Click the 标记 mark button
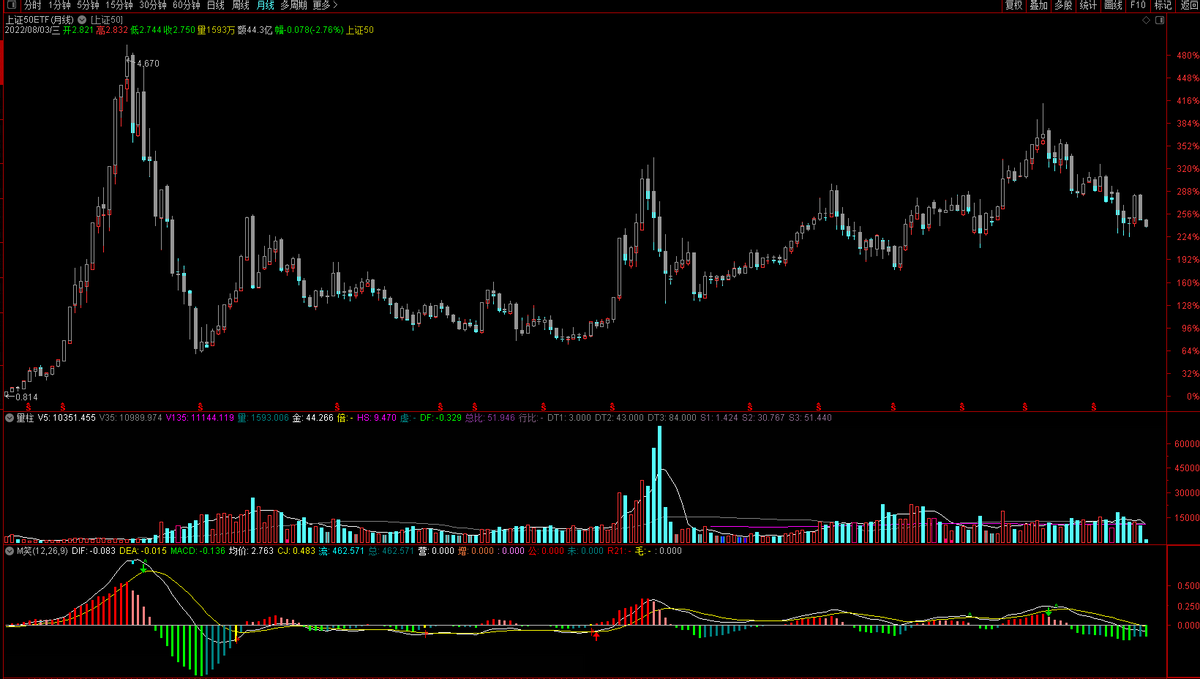 click(1163, 5)
